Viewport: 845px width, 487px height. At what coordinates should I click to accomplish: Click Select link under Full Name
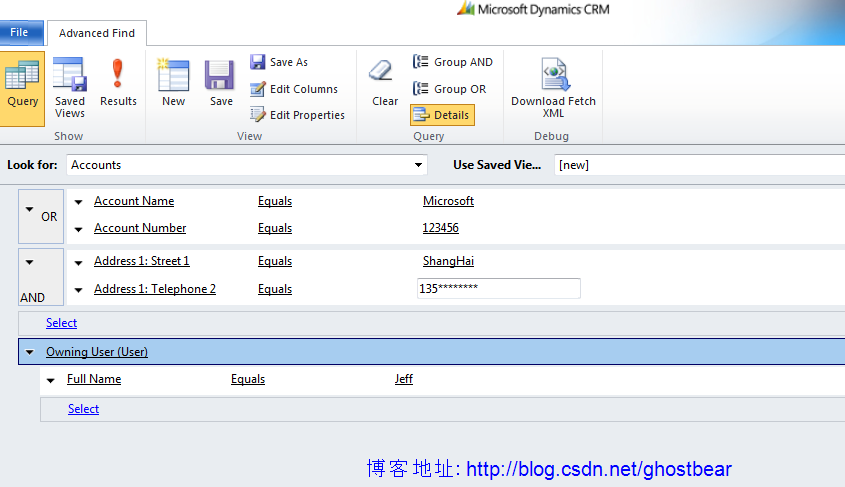click(x=84, y=409)
